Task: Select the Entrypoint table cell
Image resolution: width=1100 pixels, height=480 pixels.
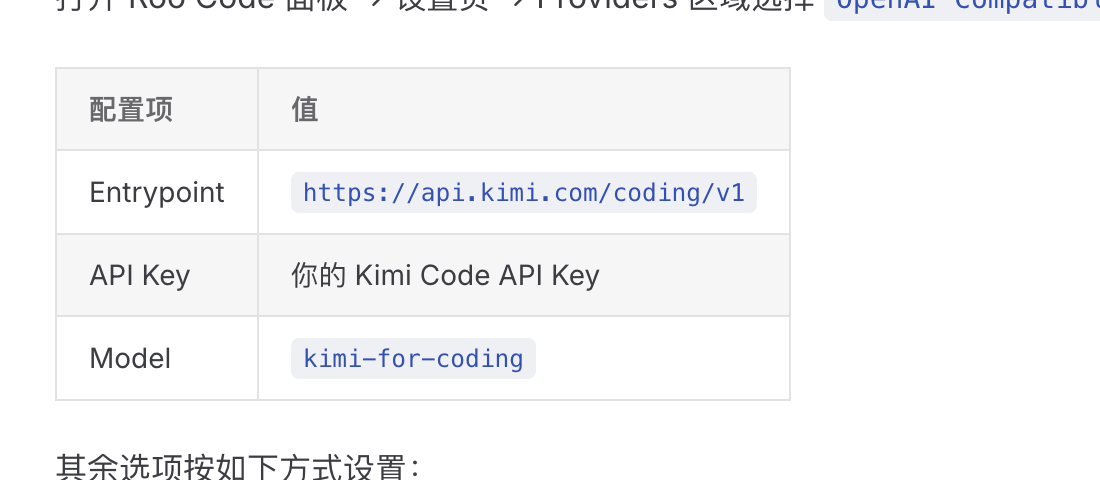Action: 157,192
